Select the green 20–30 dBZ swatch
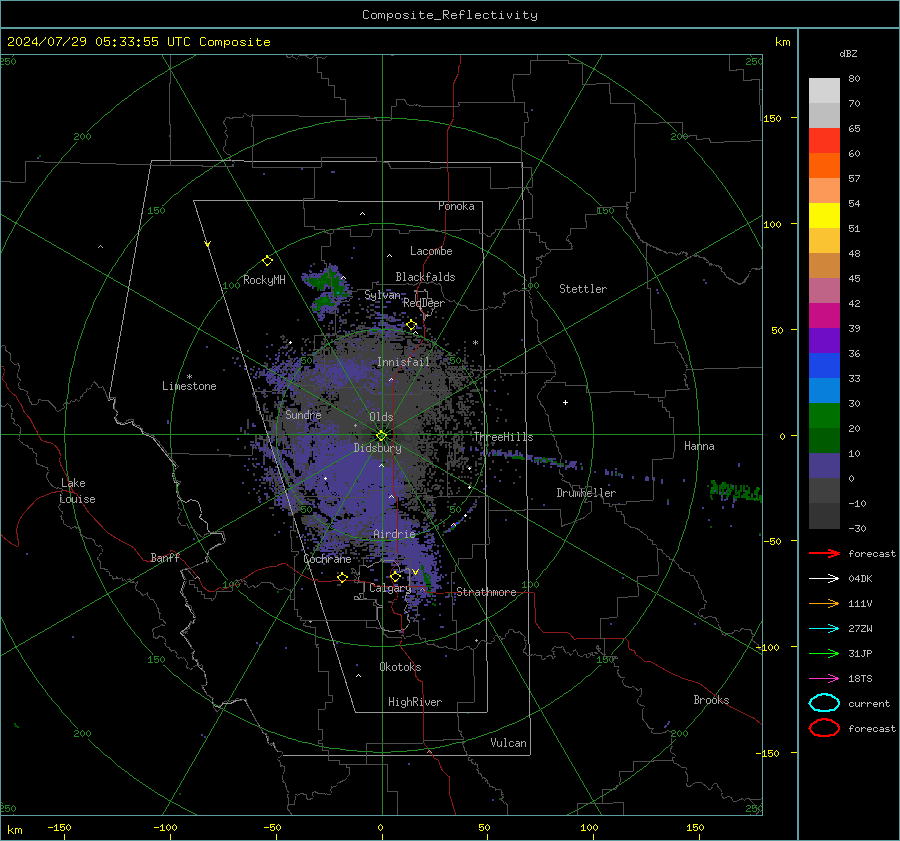Screen dimensions: 900x841 (x=824, y=416)
